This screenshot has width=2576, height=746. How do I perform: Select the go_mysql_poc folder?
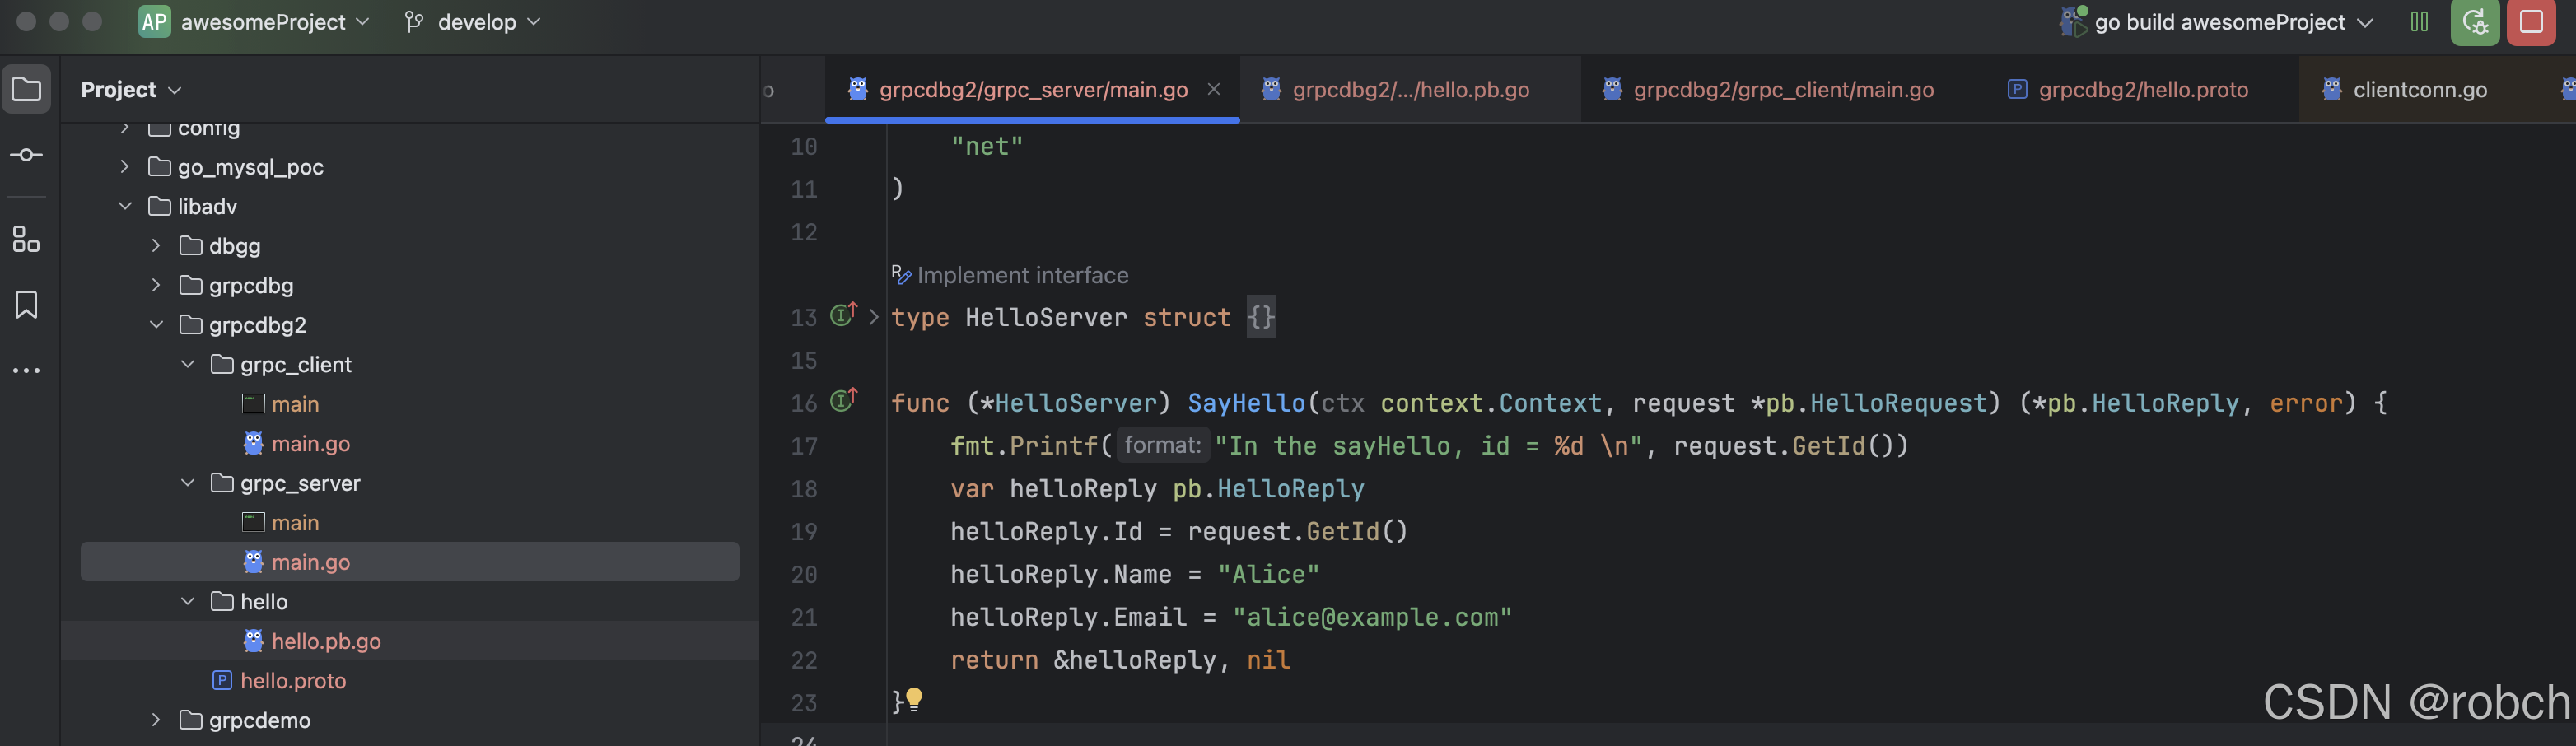click(250, 167)
